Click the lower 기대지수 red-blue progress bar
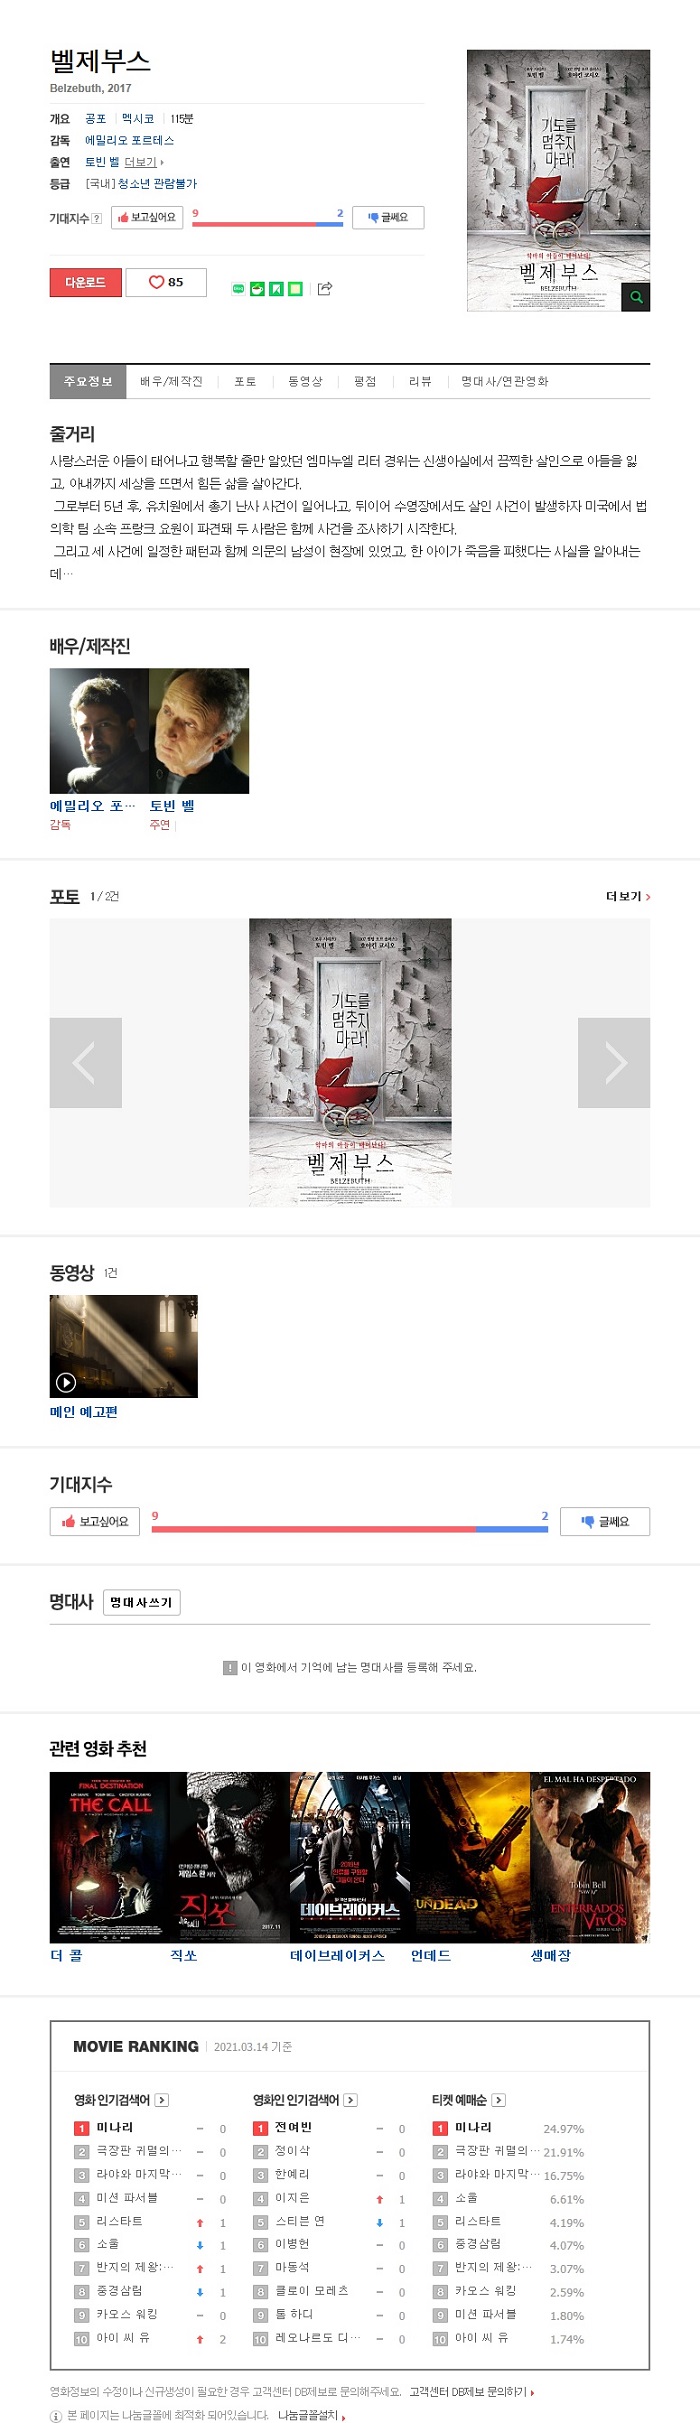The width and height of the screenshot is (700, 2423). point(350,1529)
